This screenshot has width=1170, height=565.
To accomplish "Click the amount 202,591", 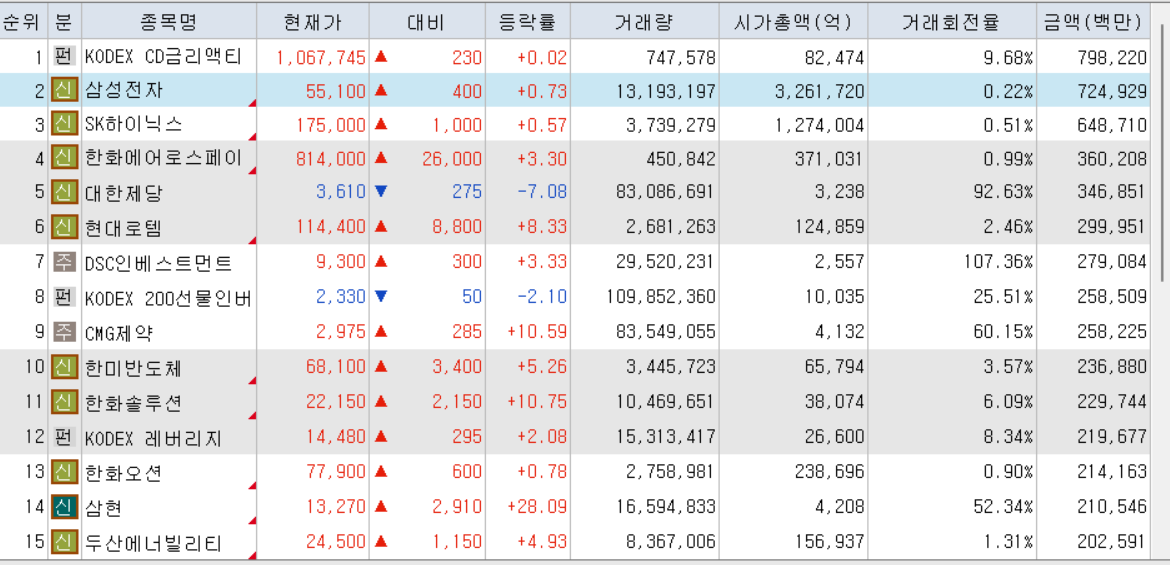I will [1111, 542].
